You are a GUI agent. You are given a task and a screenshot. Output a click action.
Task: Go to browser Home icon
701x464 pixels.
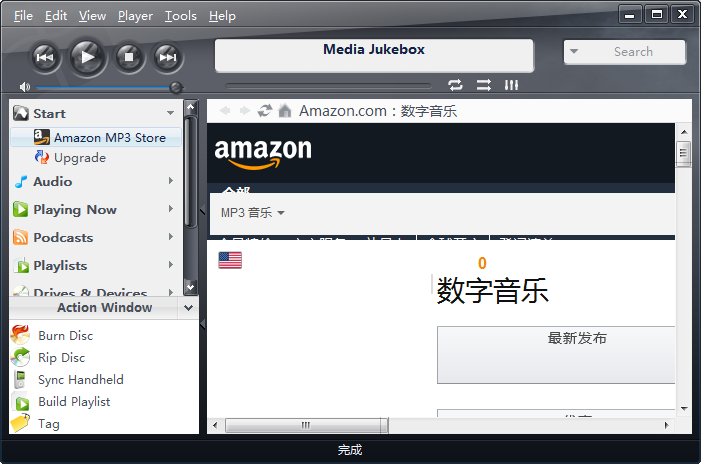(x=285, y=110)
